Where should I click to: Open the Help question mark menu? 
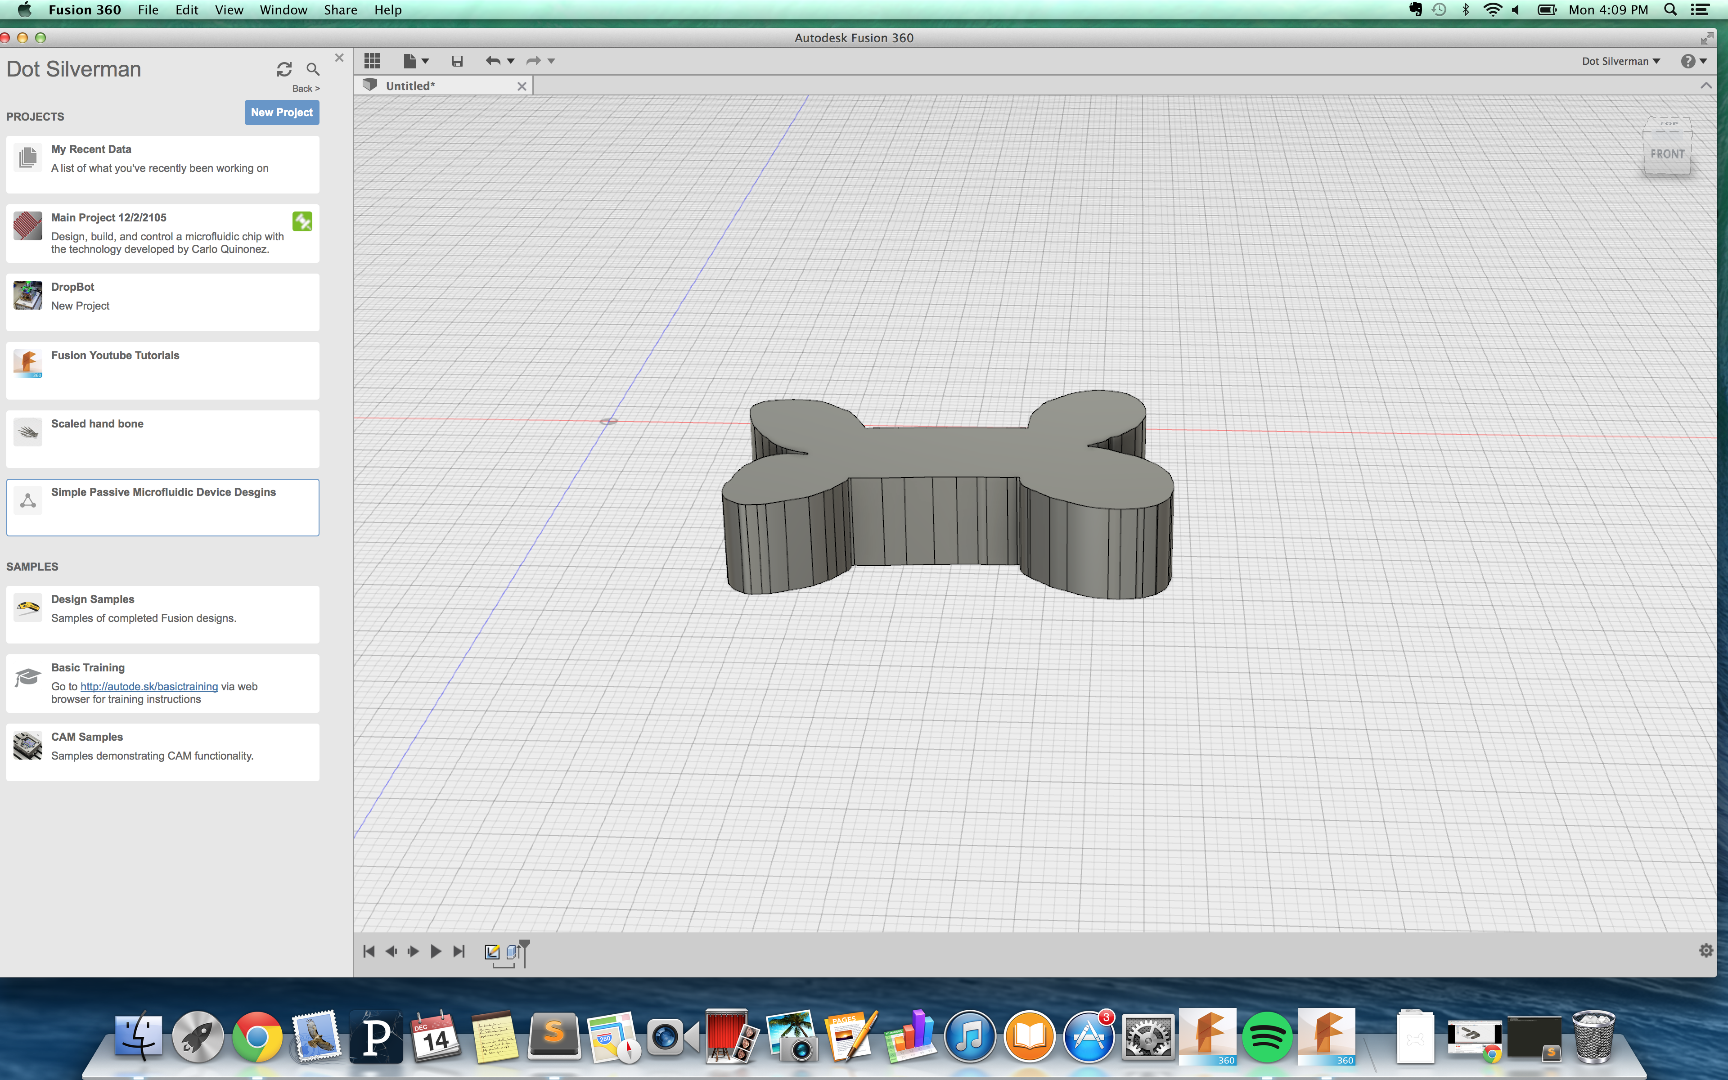[1693, 62]
